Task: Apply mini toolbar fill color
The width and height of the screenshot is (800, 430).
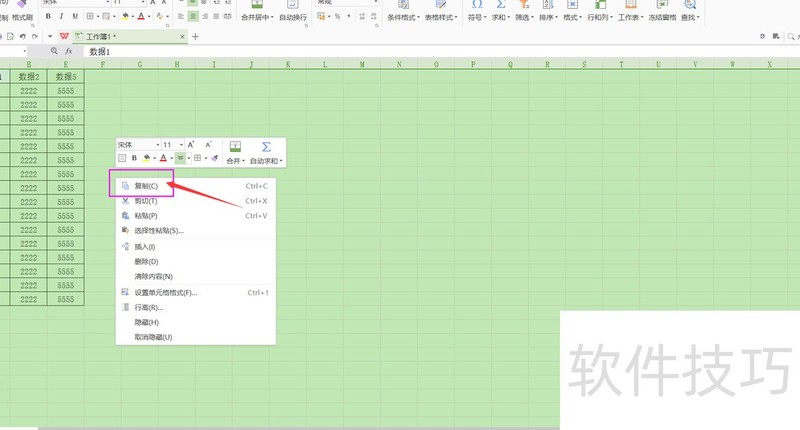Action: click(x=146, y=158)
